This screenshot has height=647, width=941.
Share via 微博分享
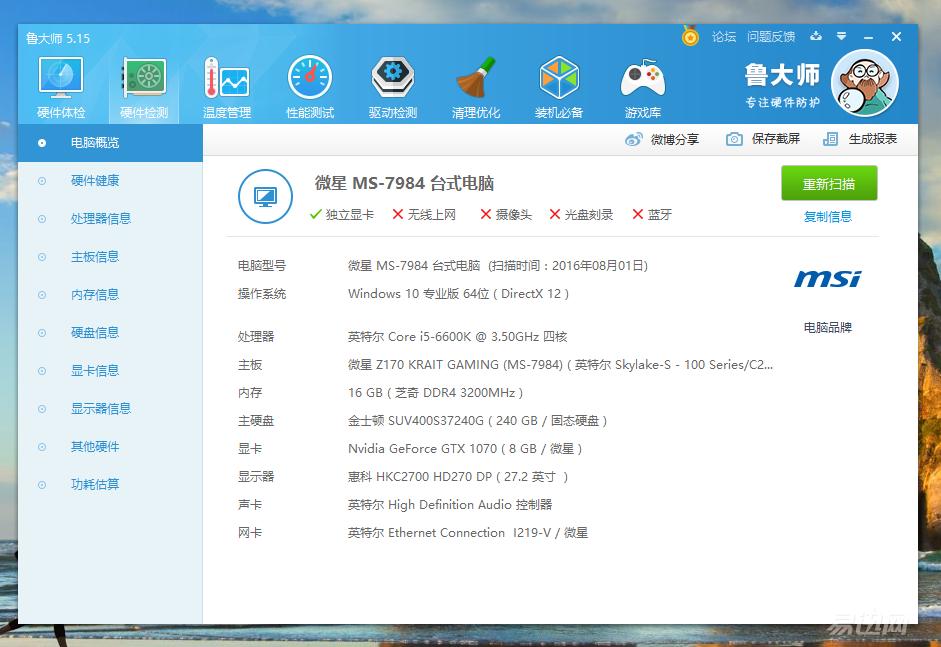click(x=662, y=140)
